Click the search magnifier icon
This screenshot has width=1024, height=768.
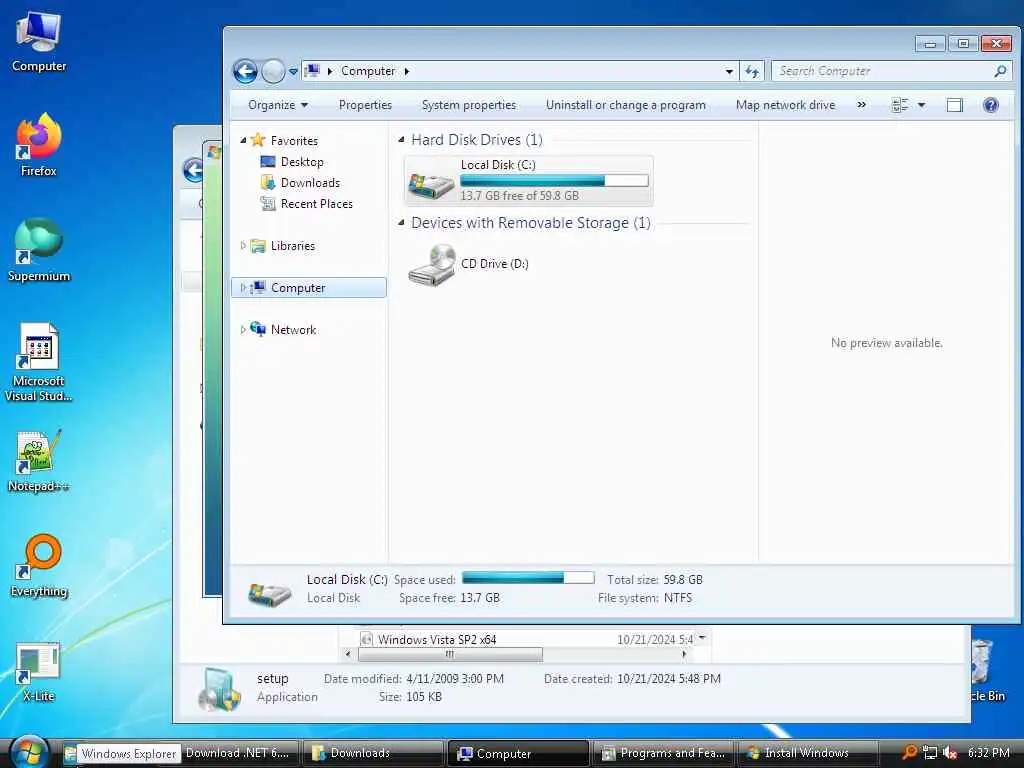tap(1000, 71)
